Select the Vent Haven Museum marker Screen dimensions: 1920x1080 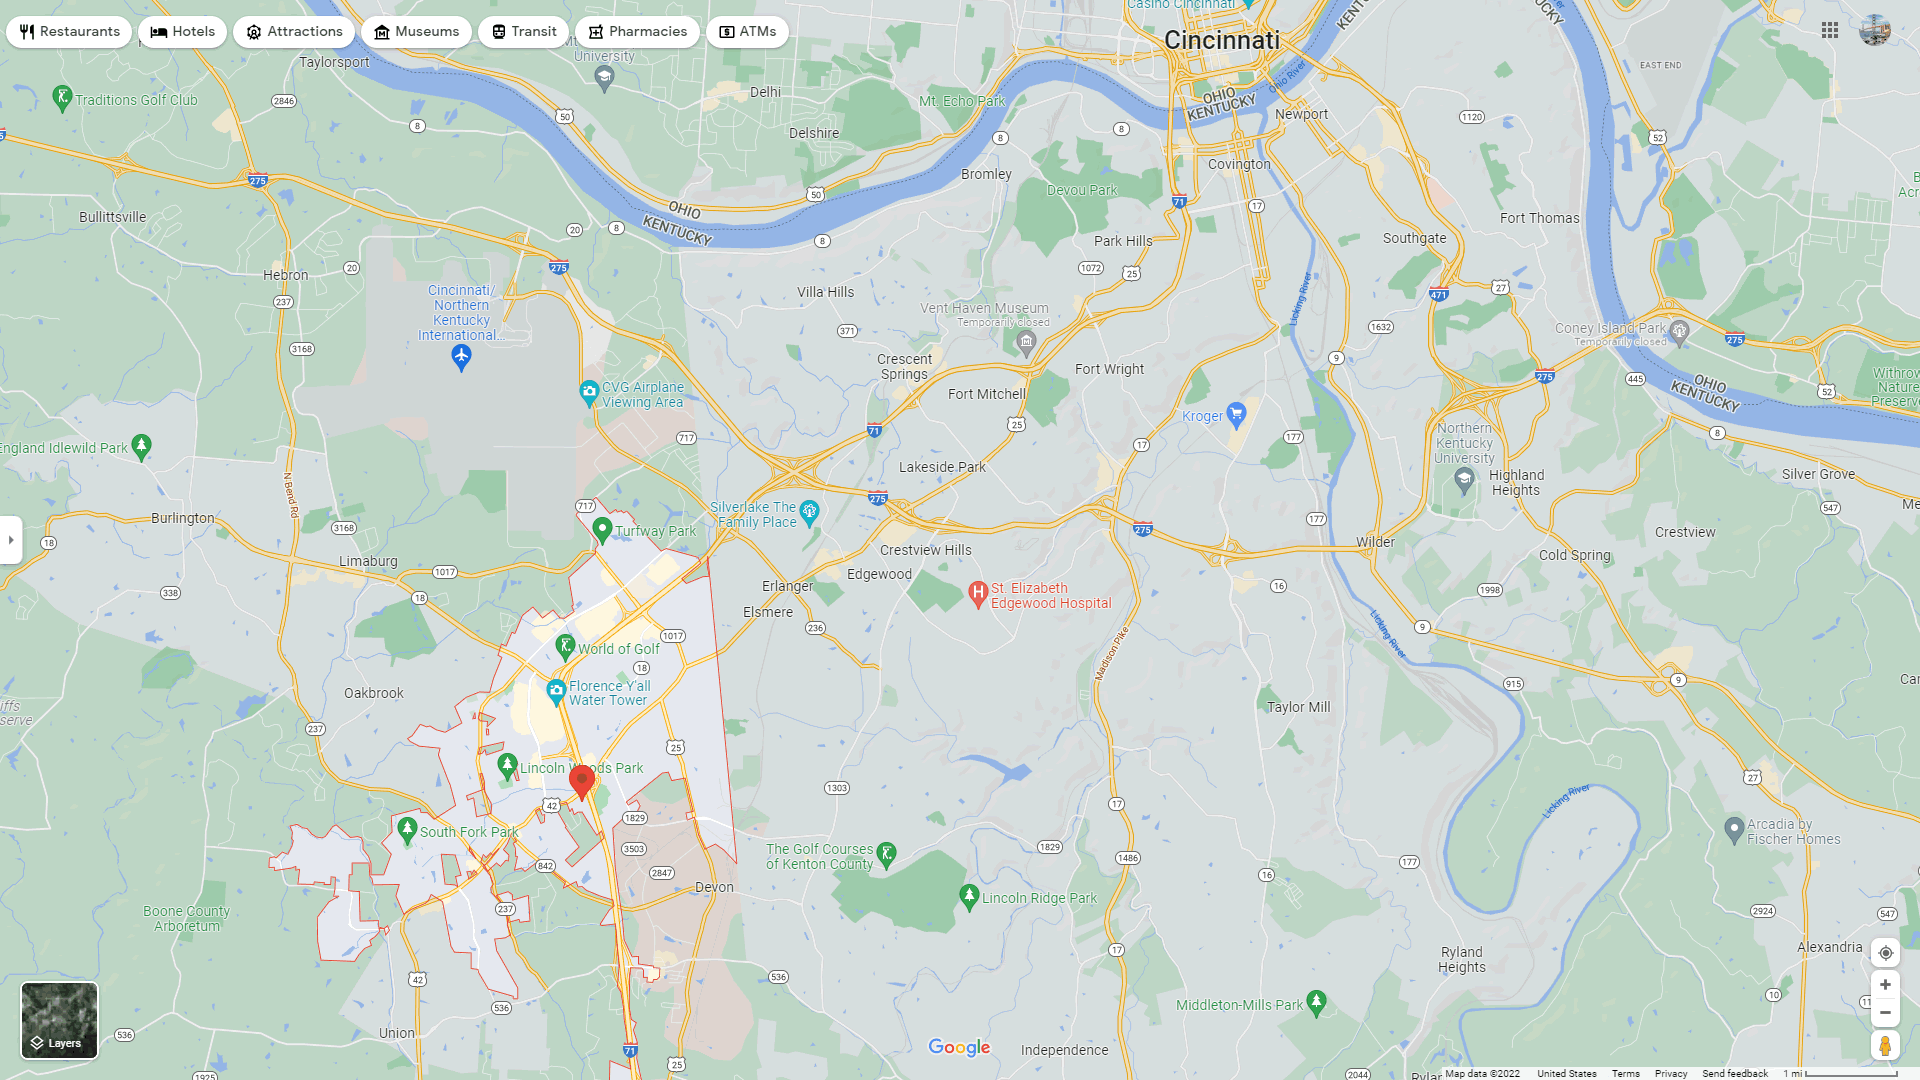coord(1026,345)
